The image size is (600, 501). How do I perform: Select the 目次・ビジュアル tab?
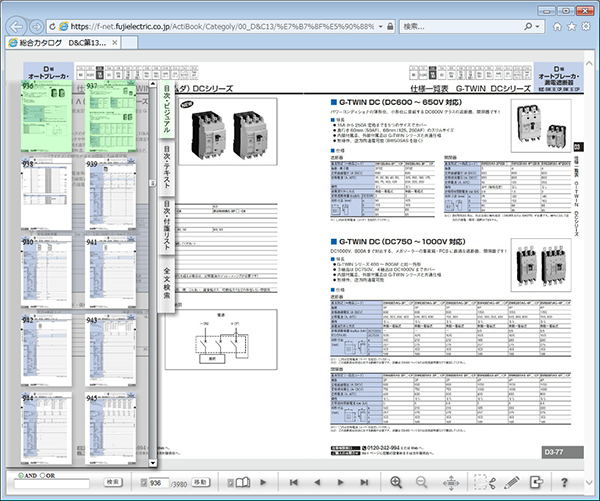coord(167,109)
